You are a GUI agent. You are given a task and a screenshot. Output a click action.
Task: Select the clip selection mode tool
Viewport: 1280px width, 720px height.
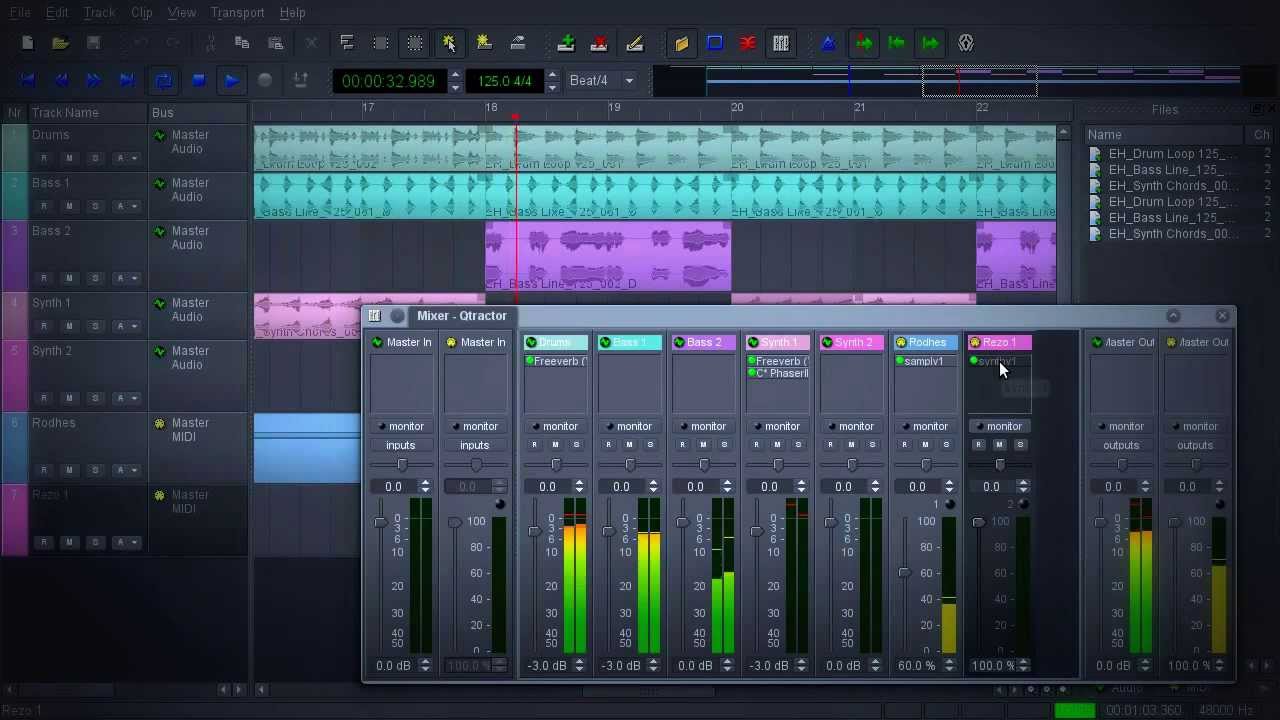pos(449,42)
